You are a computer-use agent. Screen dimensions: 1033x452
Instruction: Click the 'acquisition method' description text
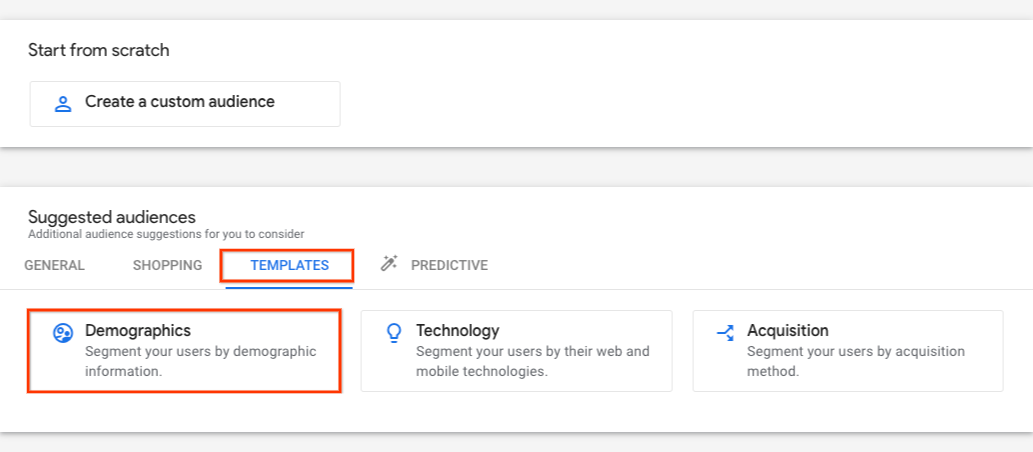[x=855, y=361]
